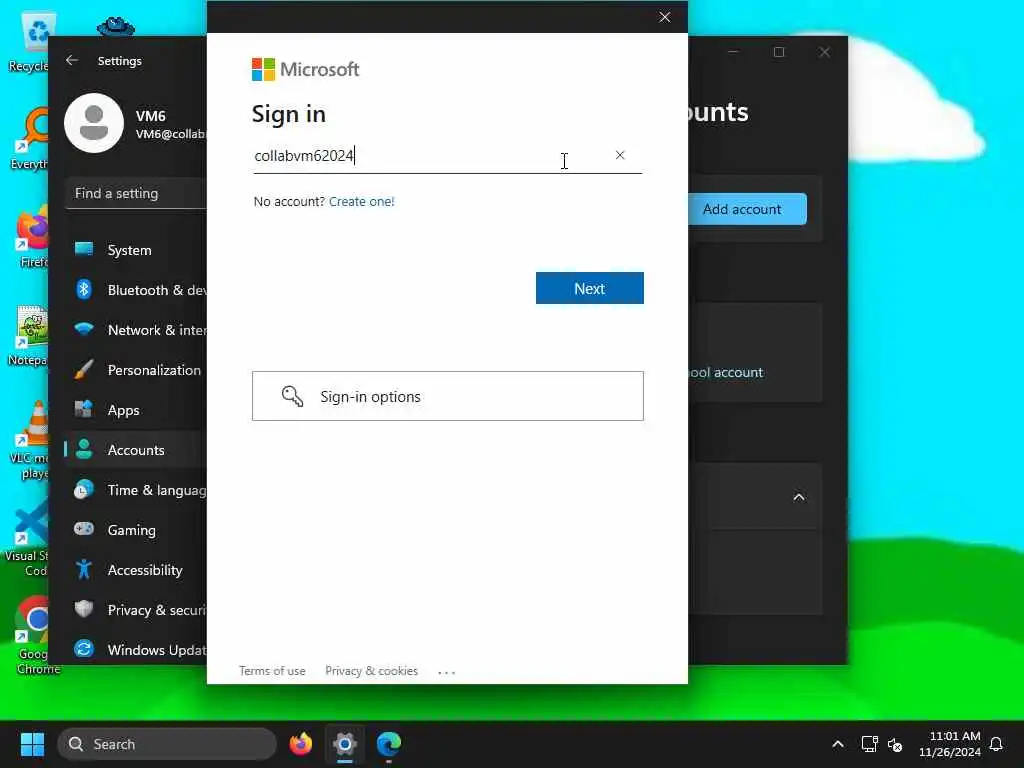Click the Gaming controller icon

[84, 528]
